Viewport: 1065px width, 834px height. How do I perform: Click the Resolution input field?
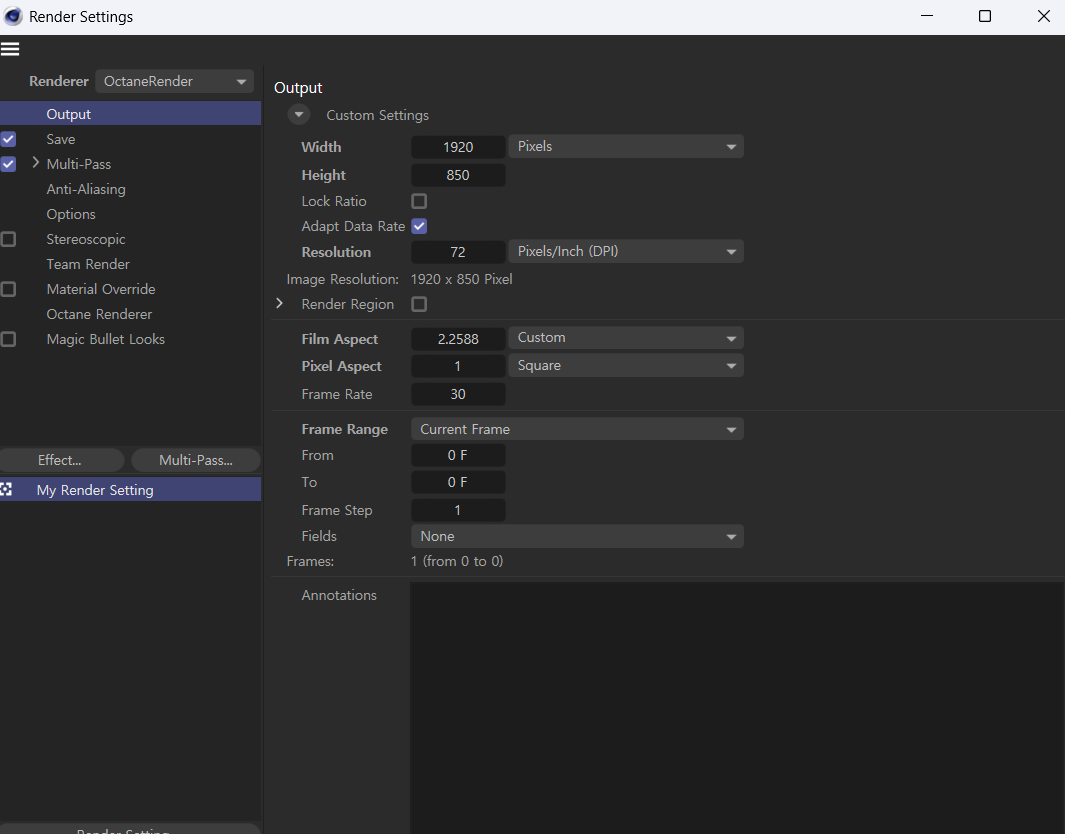pos(458,252)
